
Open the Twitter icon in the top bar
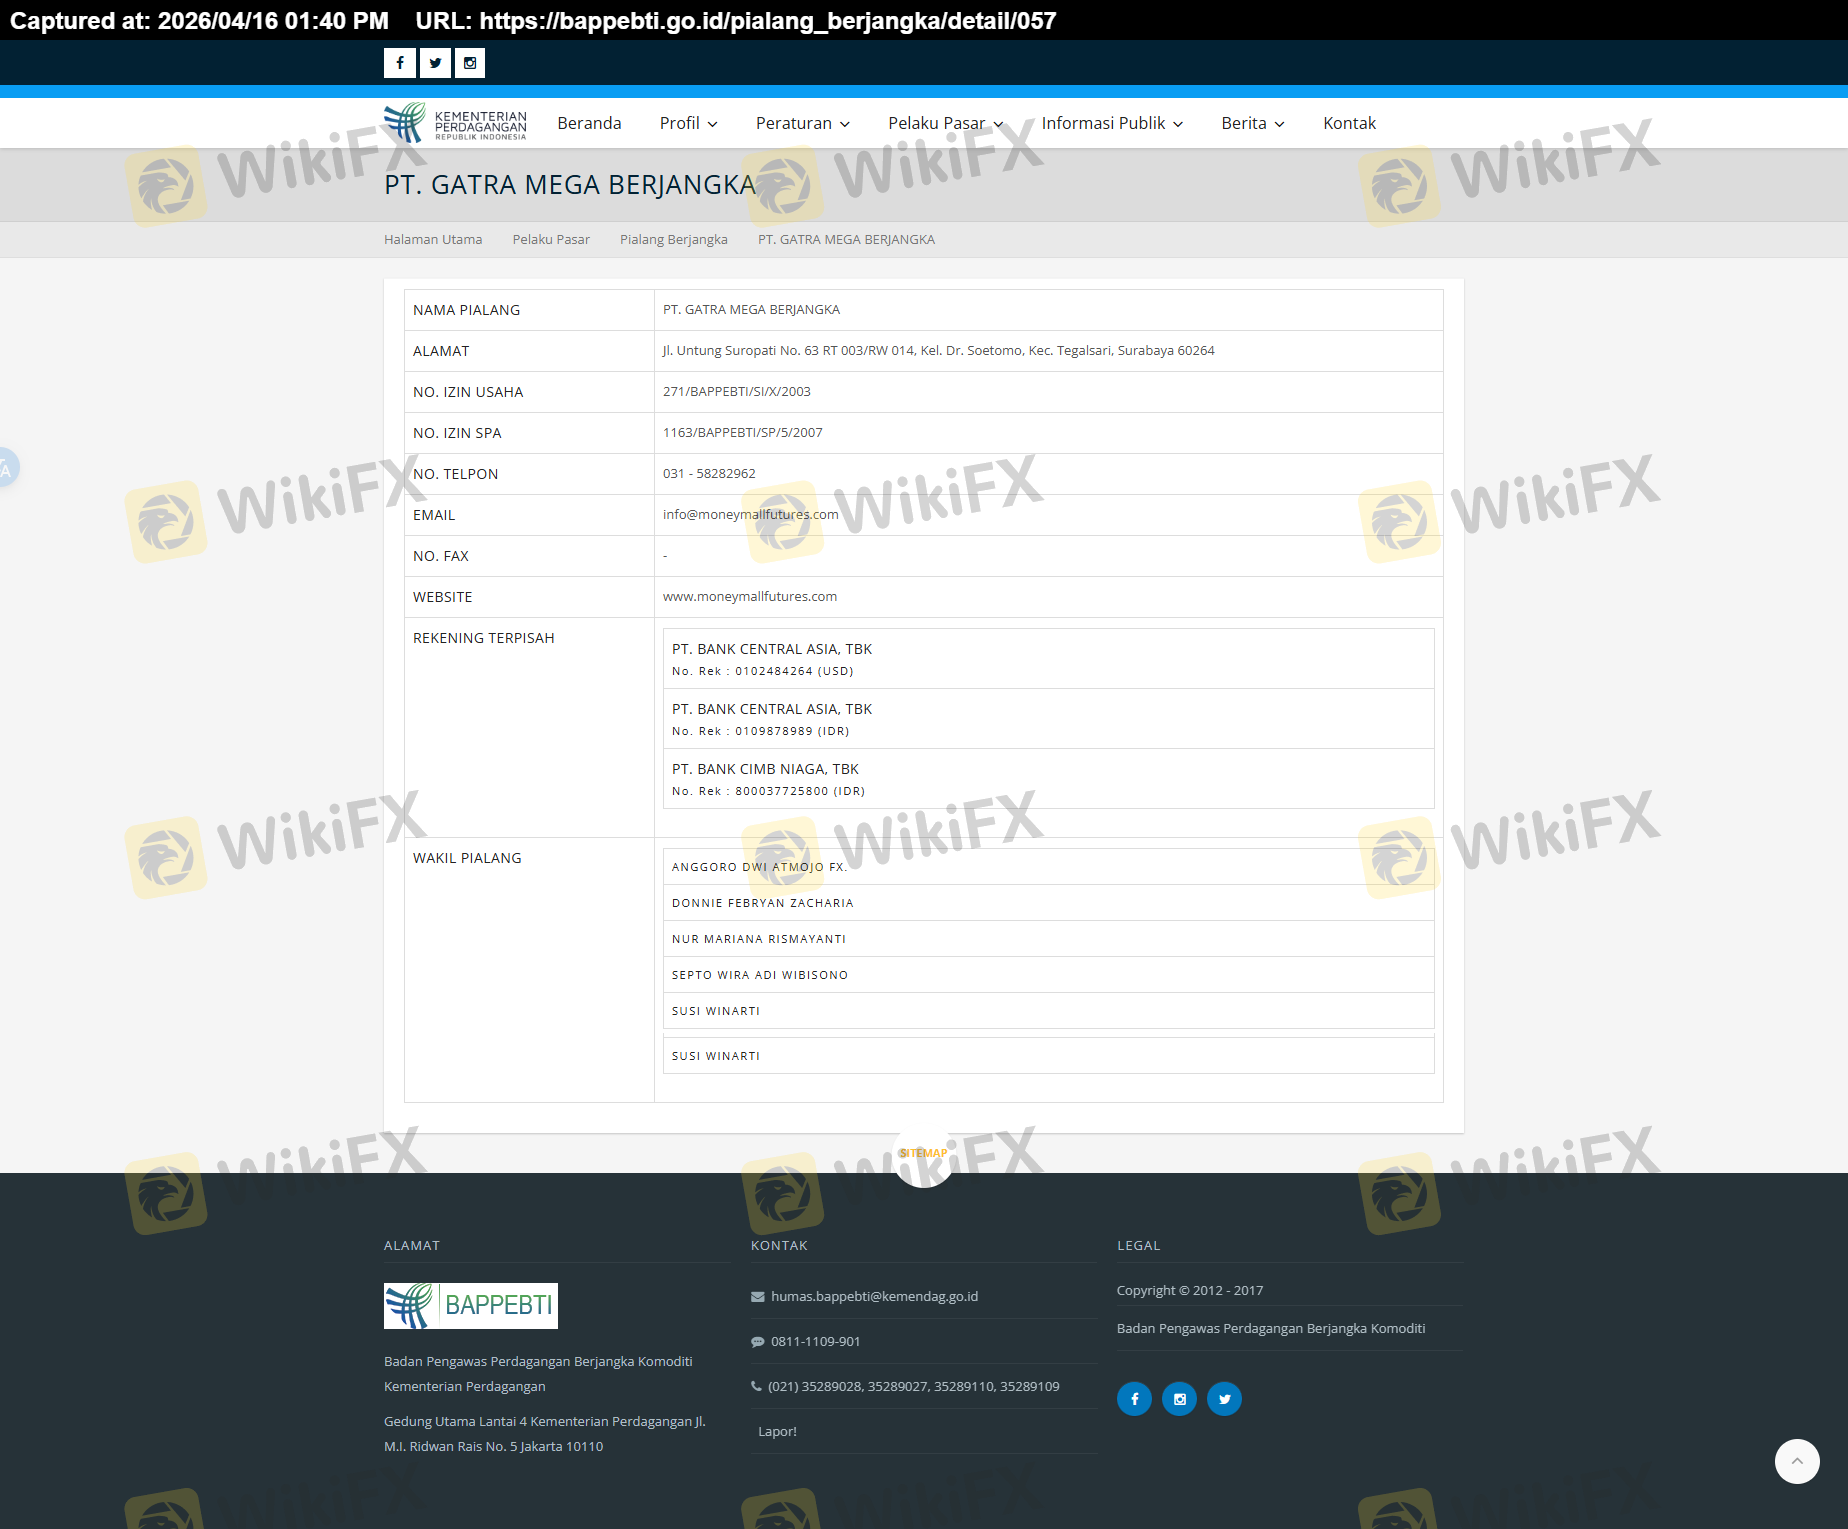pos(435,63)
